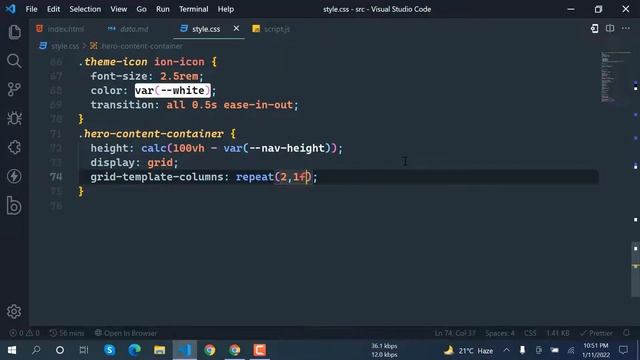Open the Source Control view
This screenshot has height=360, width=640.
14,89
